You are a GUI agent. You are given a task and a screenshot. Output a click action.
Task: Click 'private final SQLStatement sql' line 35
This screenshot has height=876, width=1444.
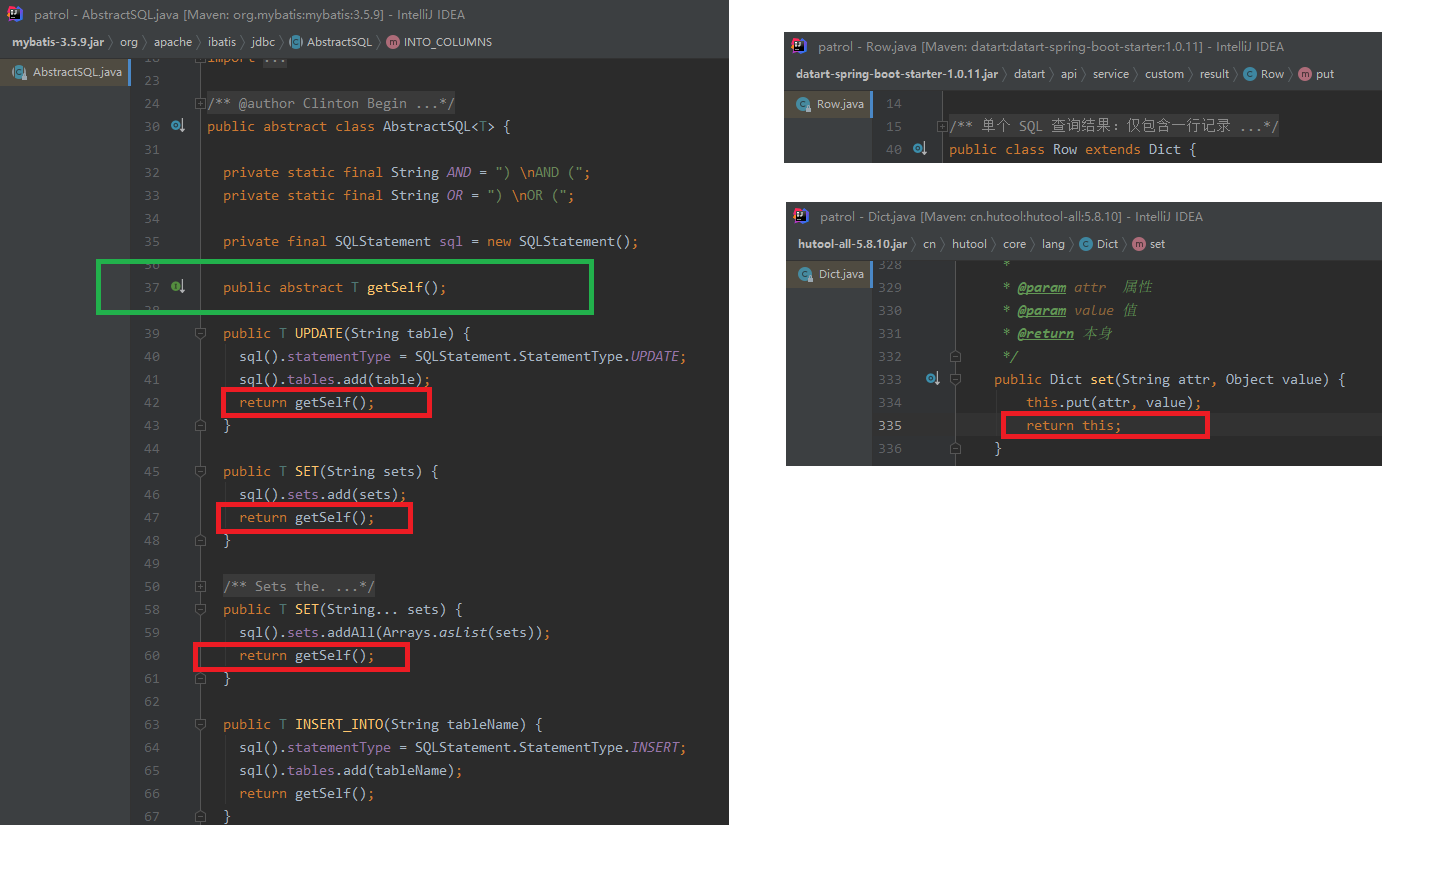[x=431, y=241]
